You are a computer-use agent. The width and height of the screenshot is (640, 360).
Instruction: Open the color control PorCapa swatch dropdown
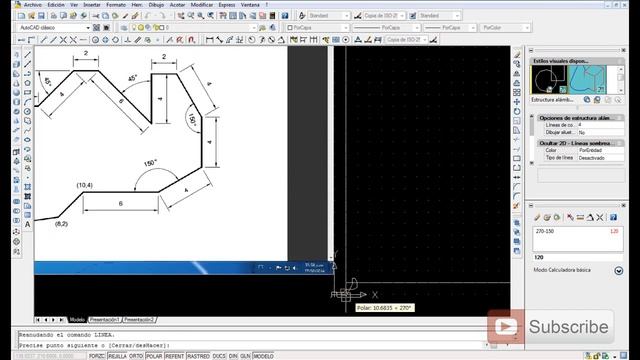[347, 28]
